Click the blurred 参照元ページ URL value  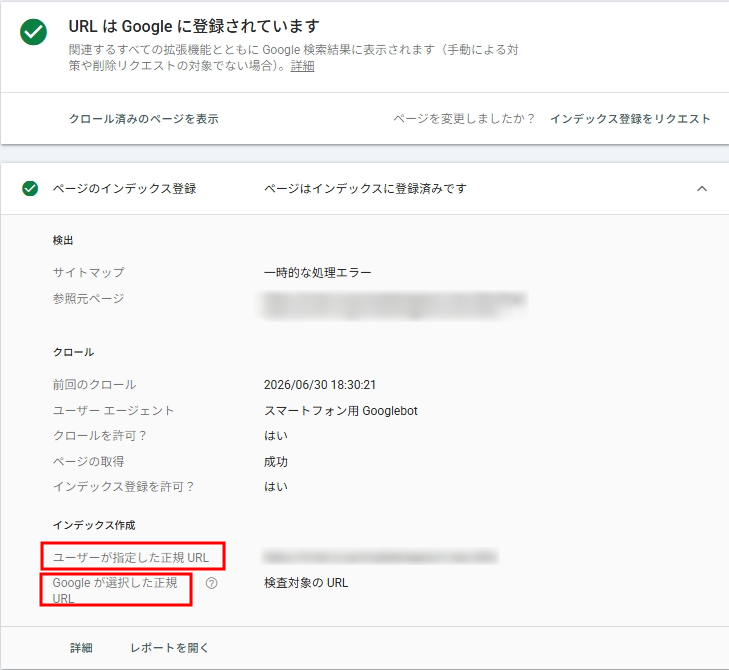[395, 305]
